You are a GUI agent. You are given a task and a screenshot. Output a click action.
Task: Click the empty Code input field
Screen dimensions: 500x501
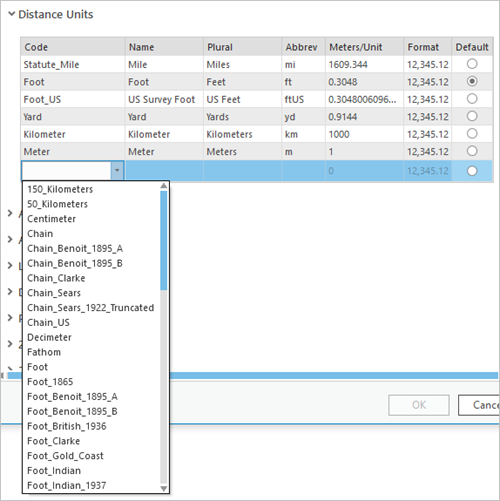pyautogui.click(x=67, y=170)
